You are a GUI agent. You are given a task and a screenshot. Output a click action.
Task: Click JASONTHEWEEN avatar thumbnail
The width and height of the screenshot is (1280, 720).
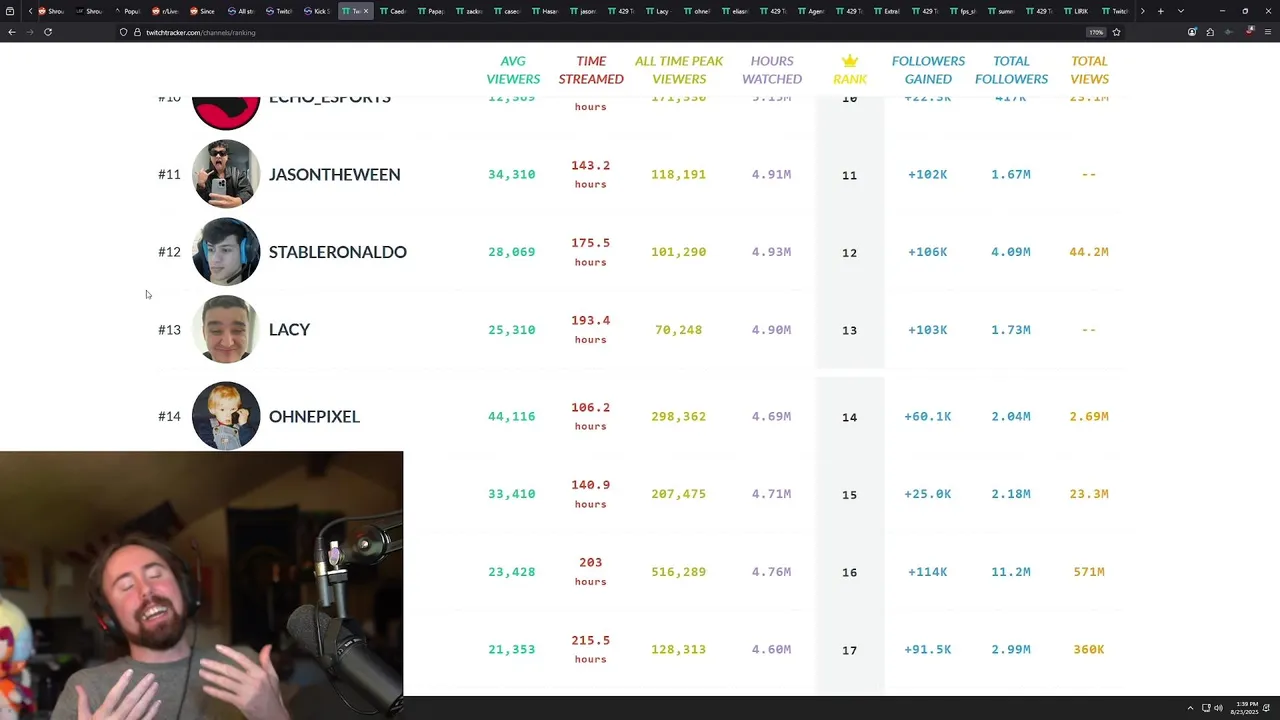pos(226,174)
